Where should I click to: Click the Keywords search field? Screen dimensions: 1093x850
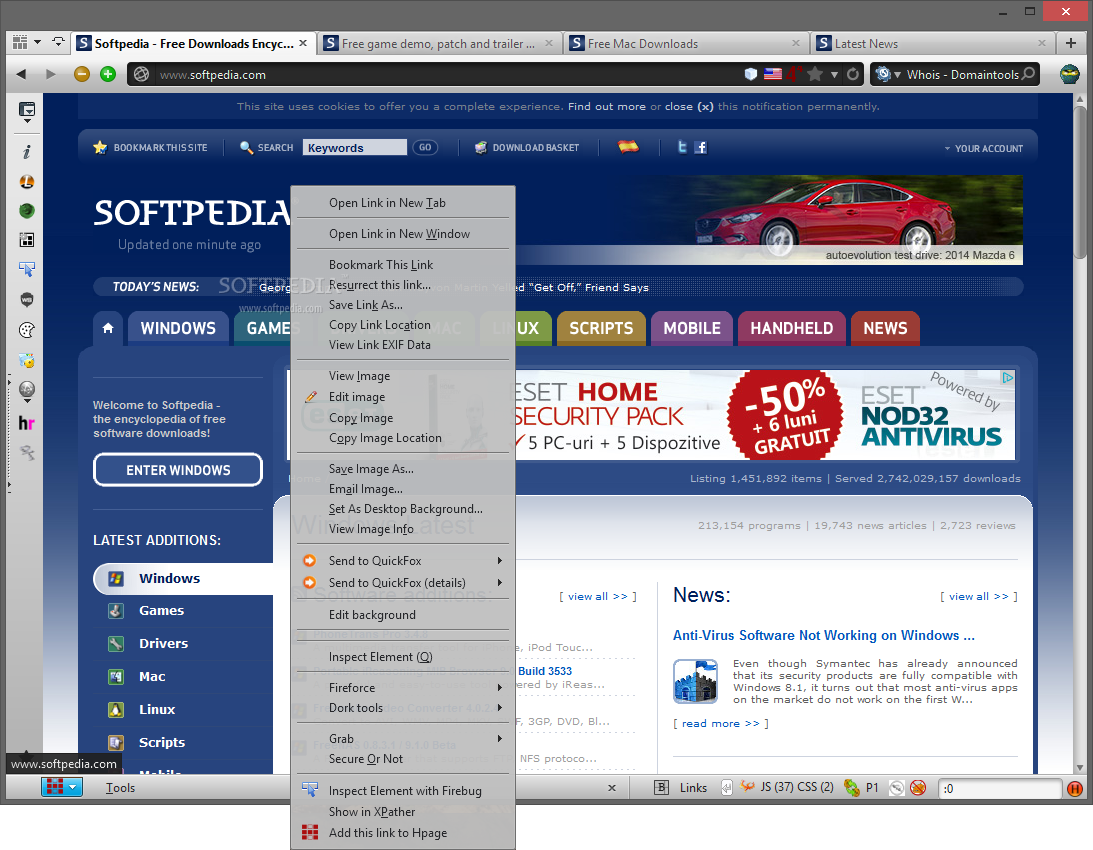click(354, 147)
